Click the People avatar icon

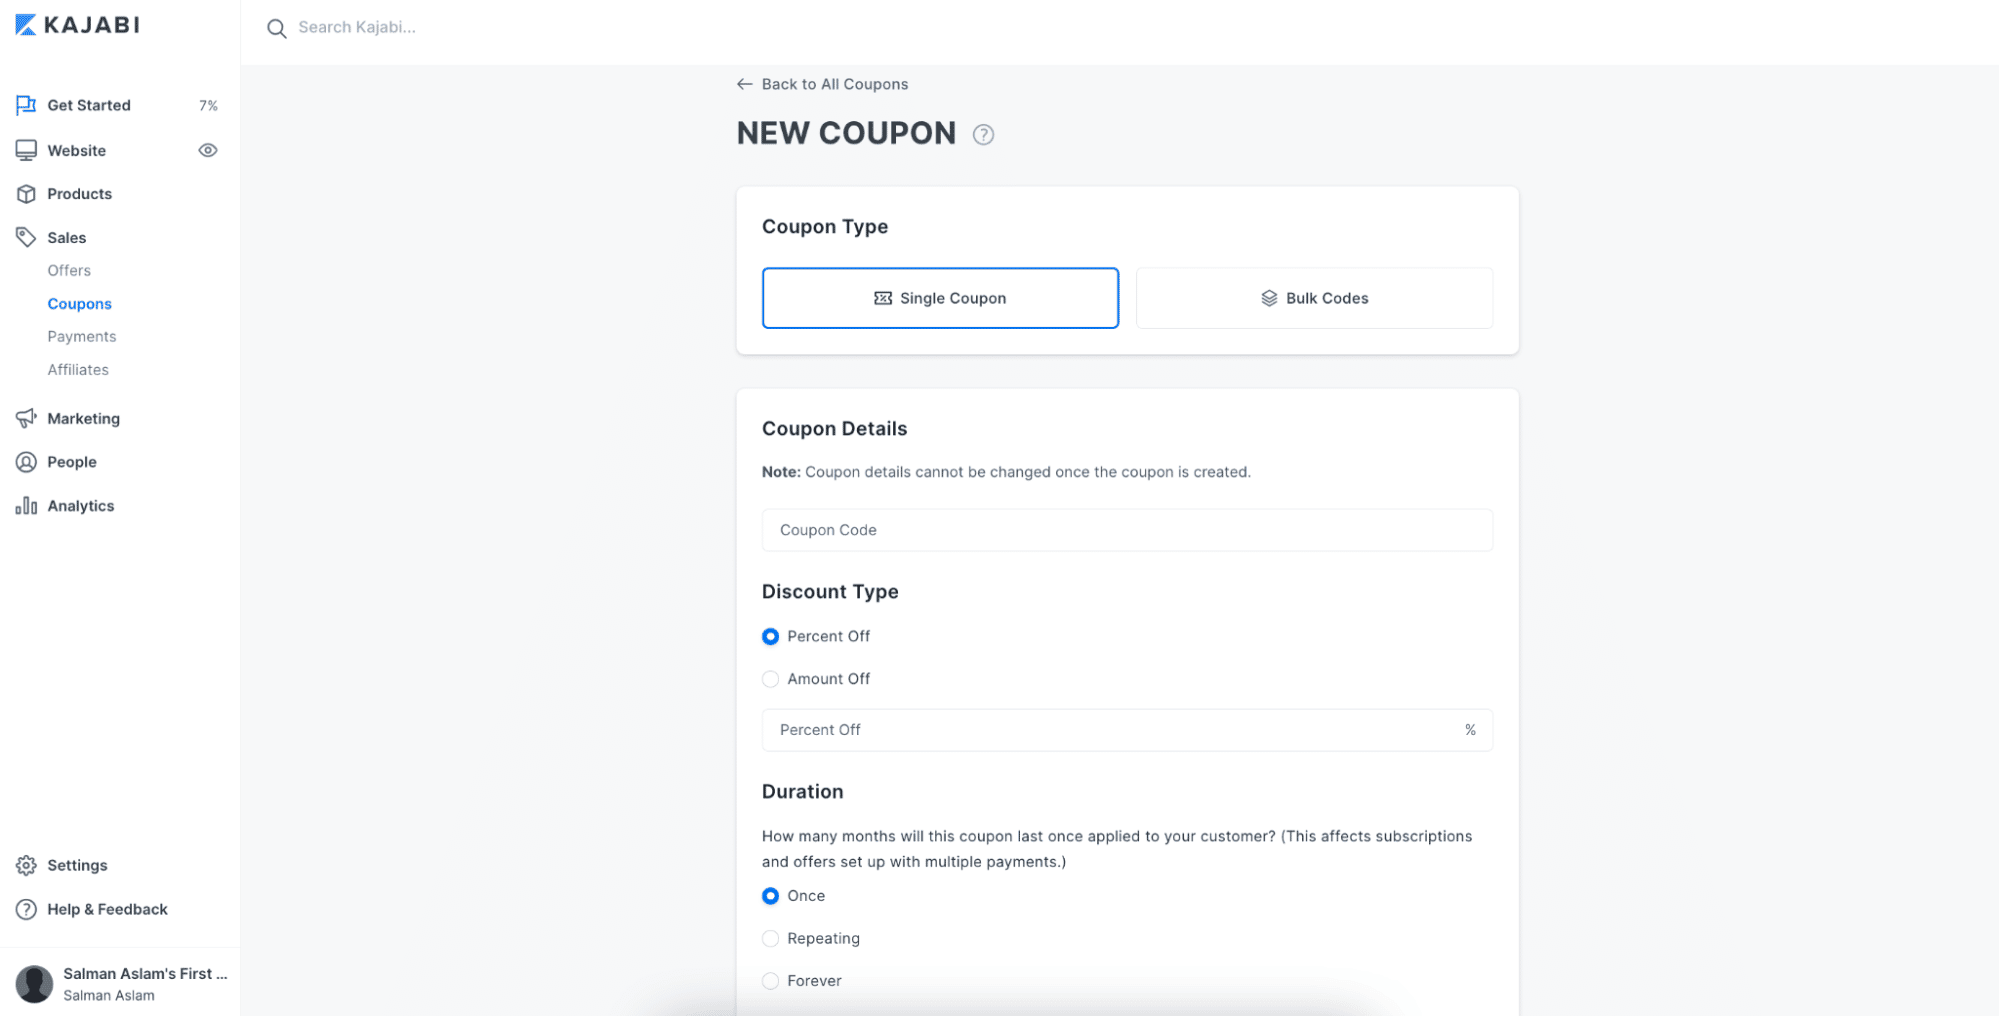coord(26,462)
